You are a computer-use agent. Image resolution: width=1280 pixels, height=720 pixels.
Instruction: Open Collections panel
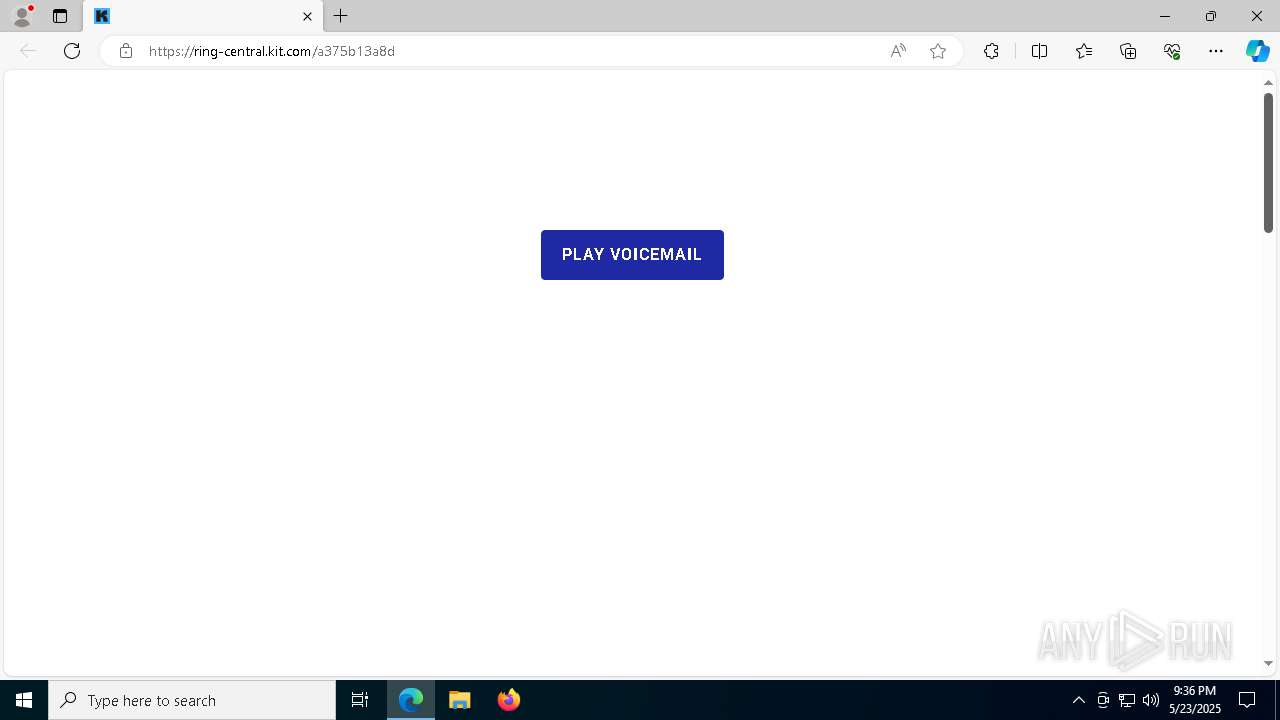point(1128,51)
